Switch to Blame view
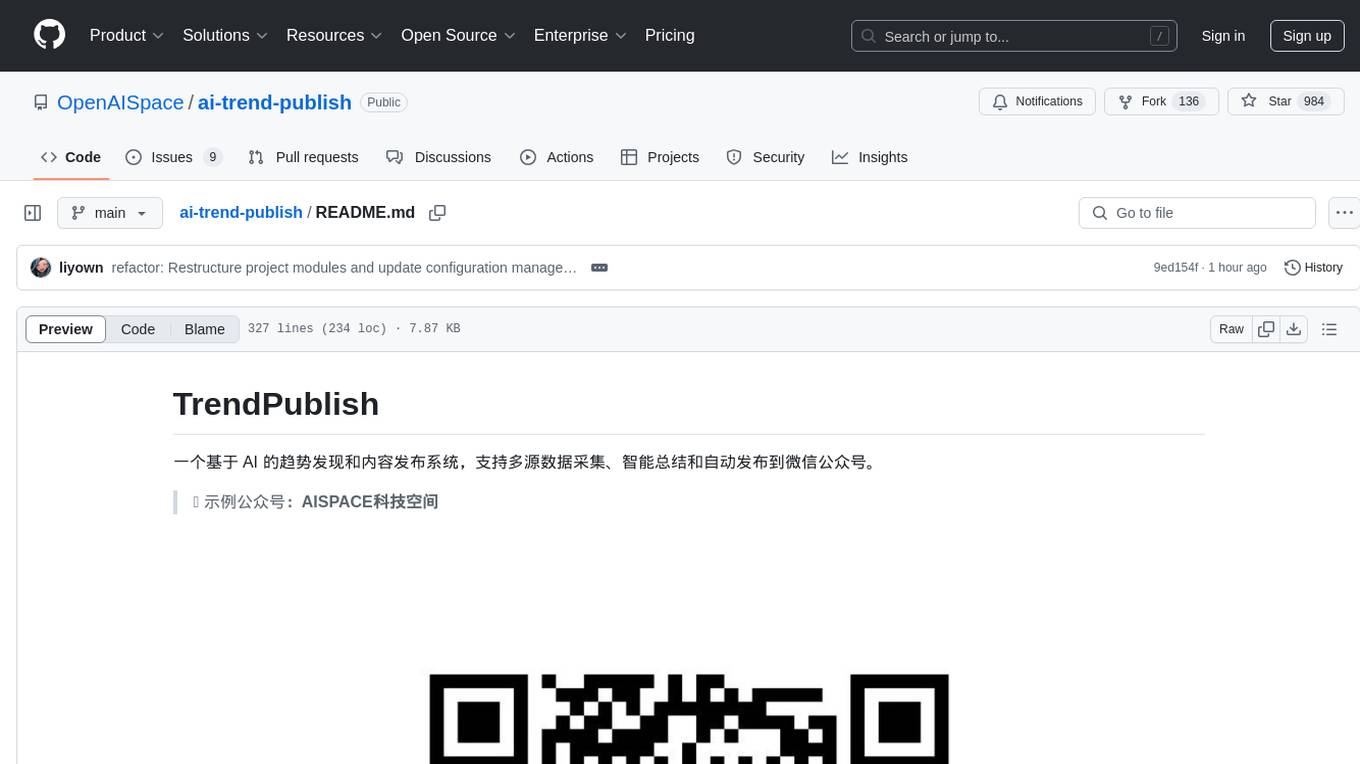 (204, 329)
